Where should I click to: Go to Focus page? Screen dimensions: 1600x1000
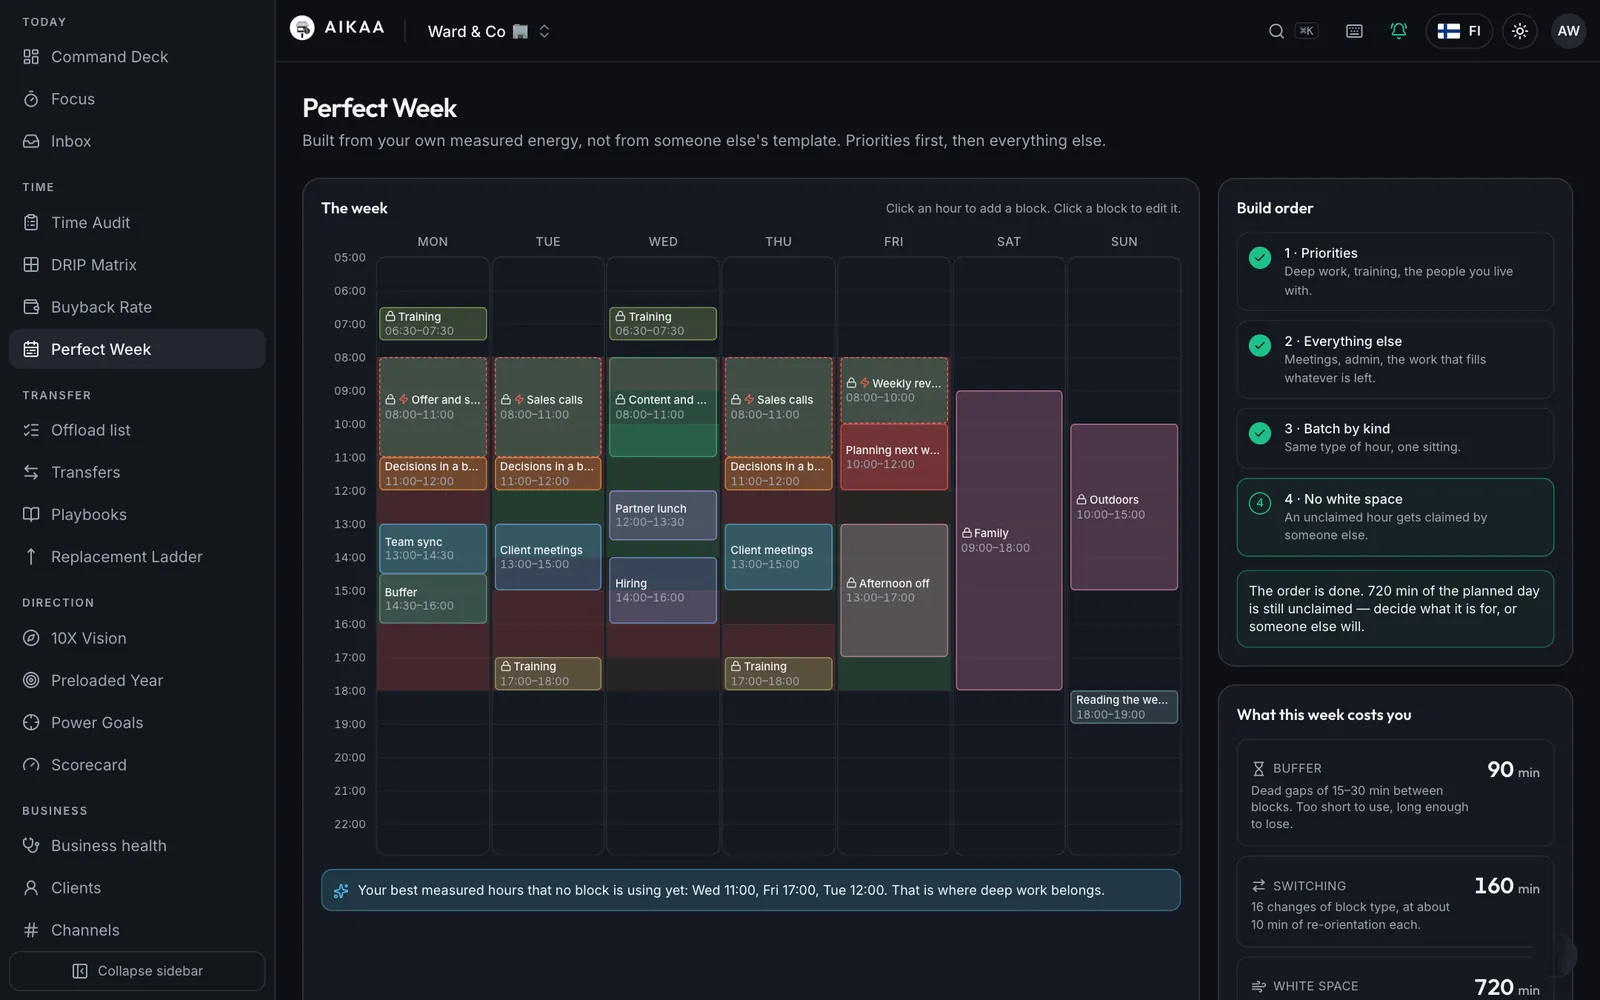point(137,99)
